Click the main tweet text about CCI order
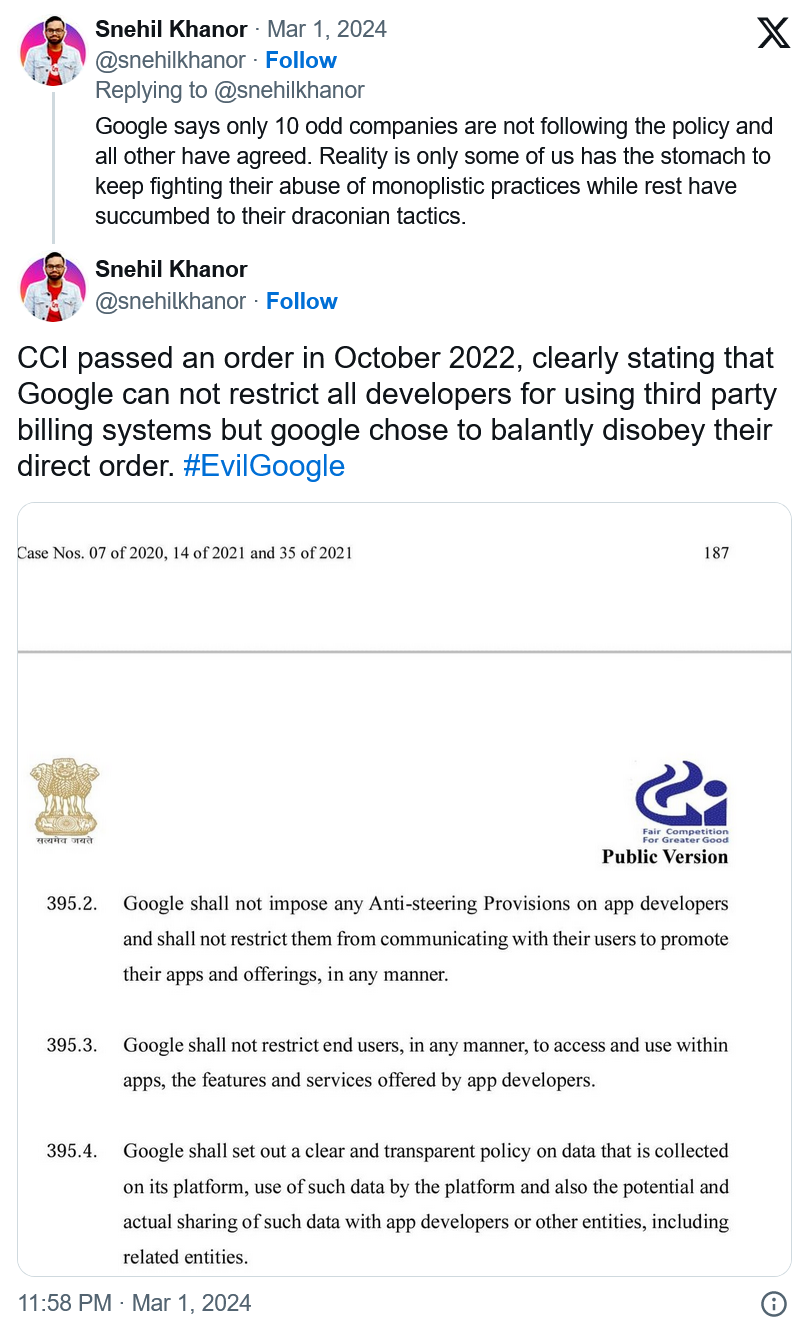804x1333 pixels. click(x=397, y=412)
